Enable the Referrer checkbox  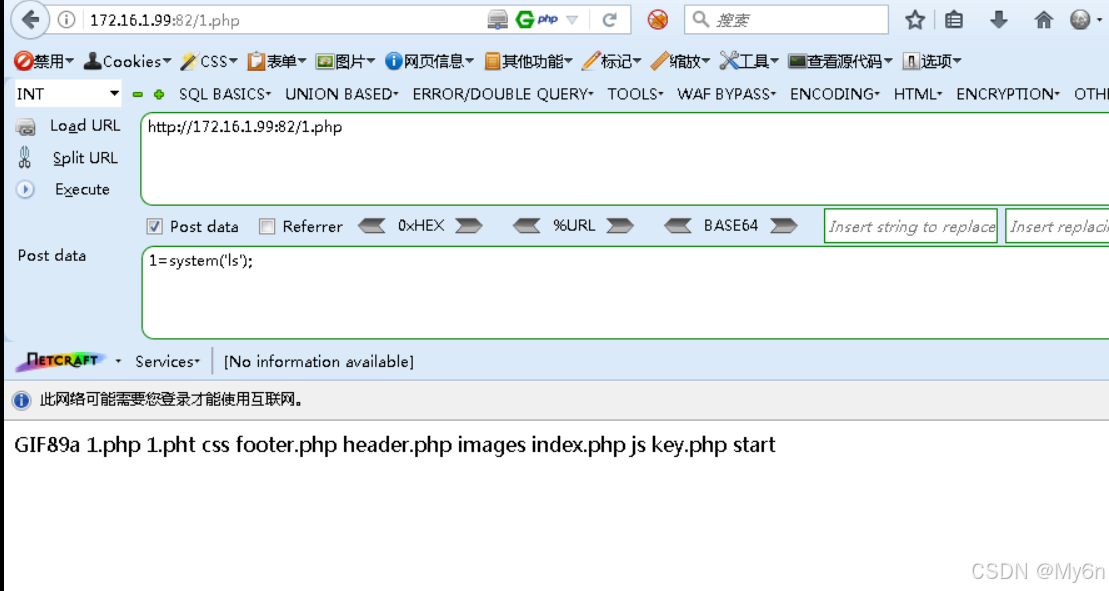point(267,226)
